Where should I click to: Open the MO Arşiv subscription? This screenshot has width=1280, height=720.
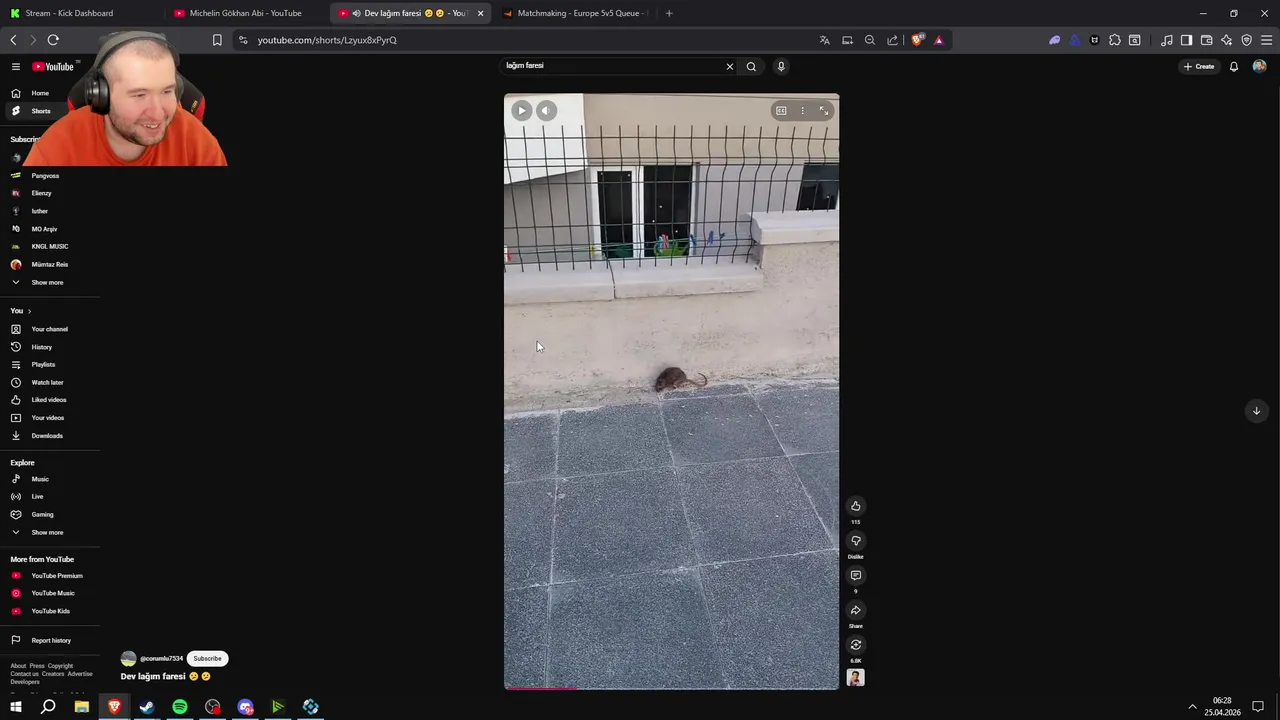pos(44,229)
